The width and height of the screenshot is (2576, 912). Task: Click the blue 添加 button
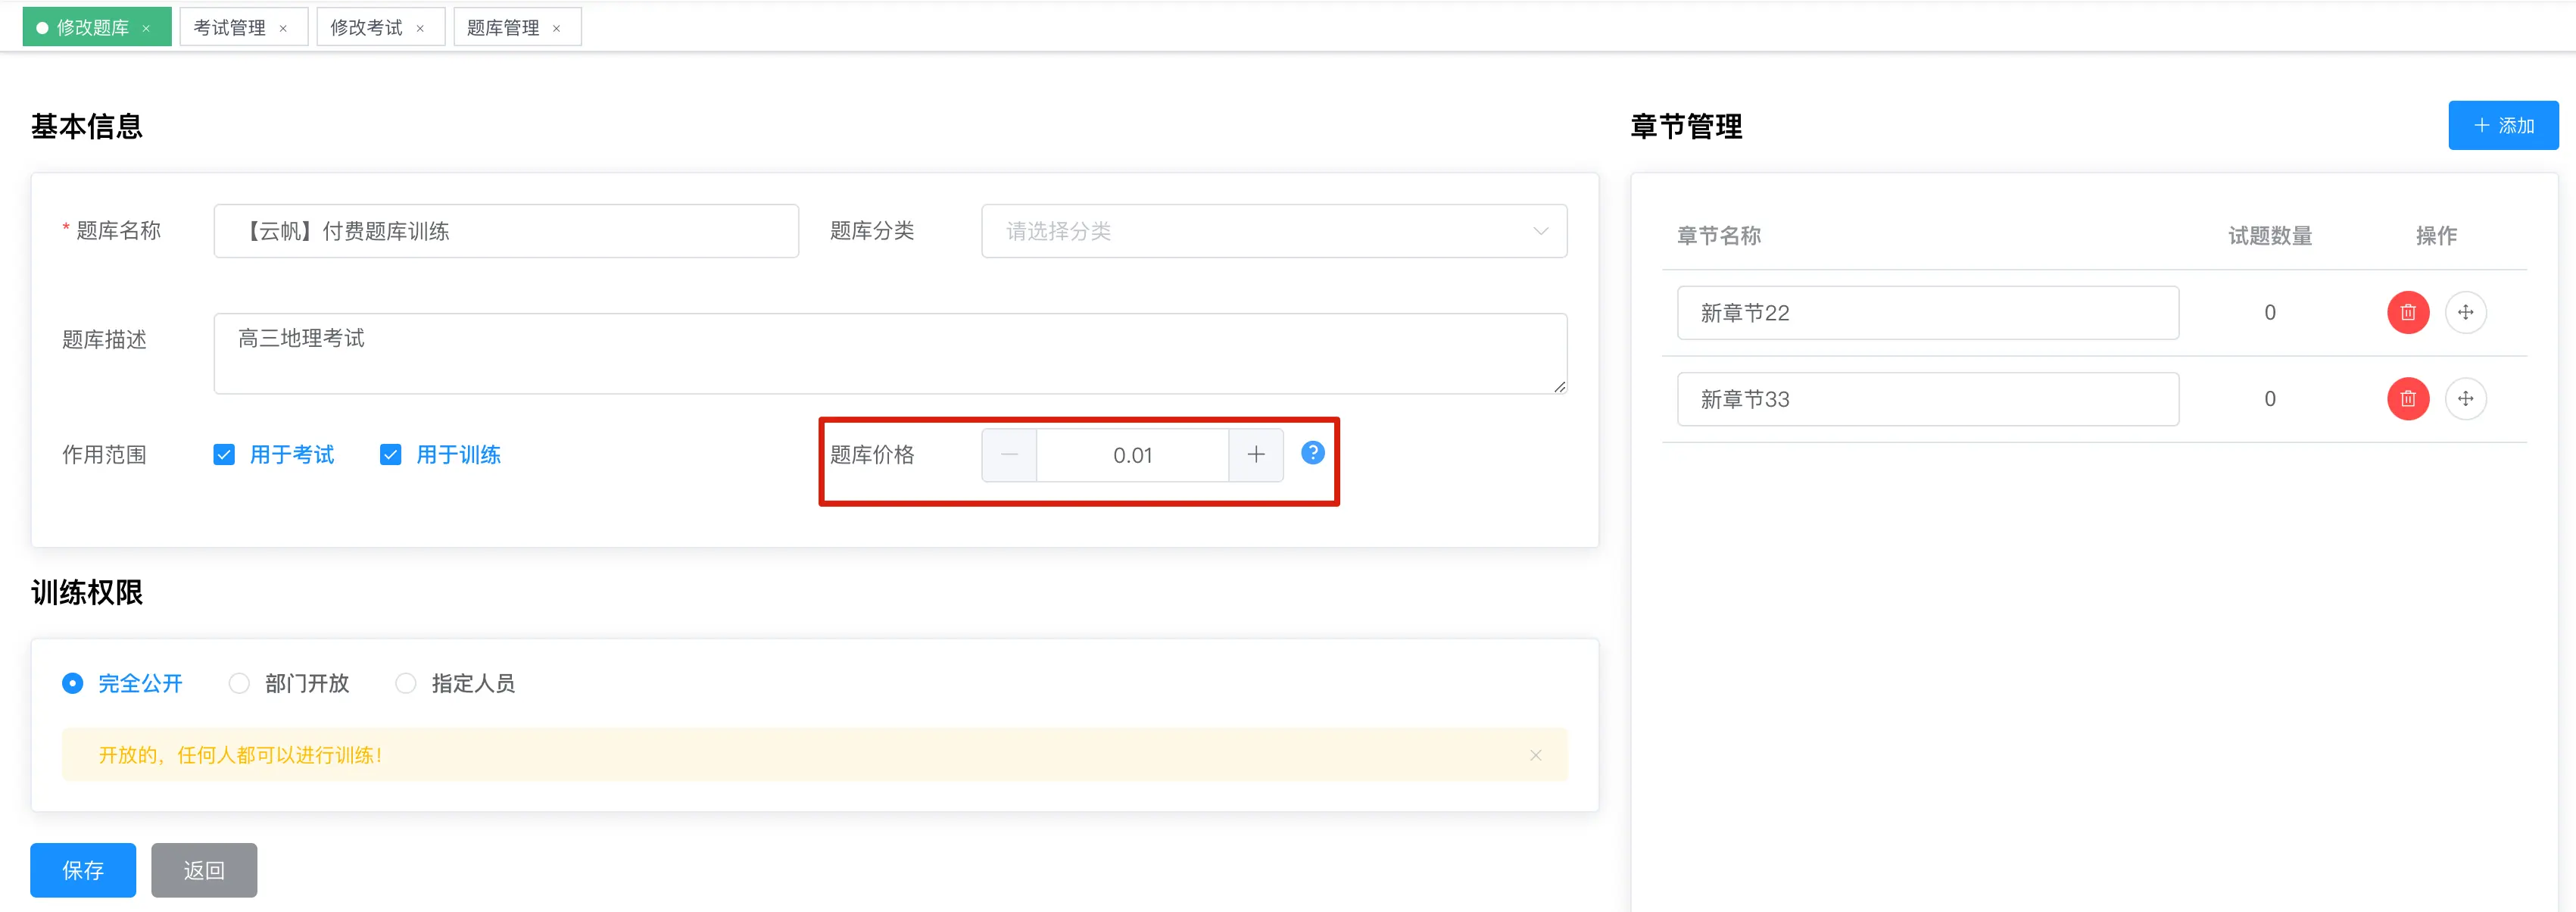point(2503,125)
